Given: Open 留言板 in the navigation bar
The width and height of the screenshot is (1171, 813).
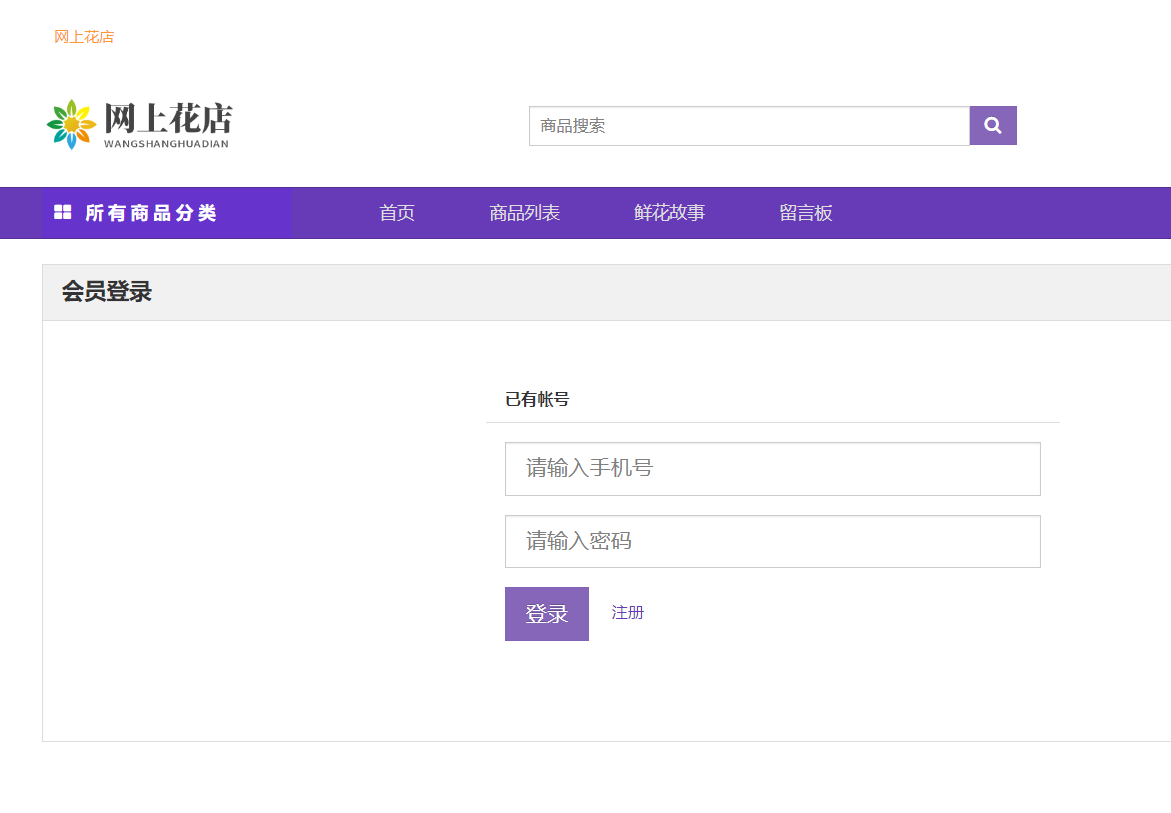Looking at the screenshot, I should (806, 213).
